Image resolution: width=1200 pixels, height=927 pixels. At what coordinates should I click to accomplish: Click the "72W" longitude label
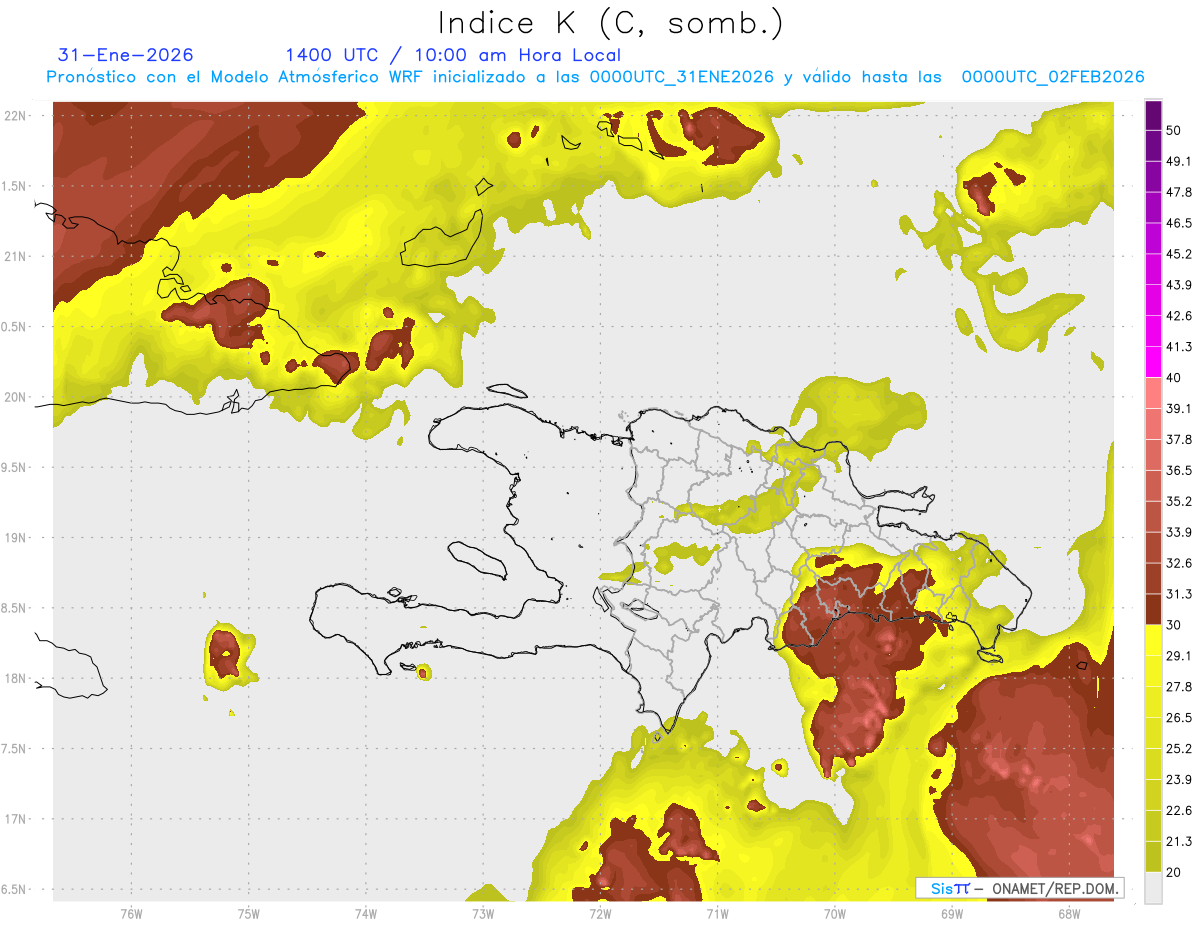[600, 913]
